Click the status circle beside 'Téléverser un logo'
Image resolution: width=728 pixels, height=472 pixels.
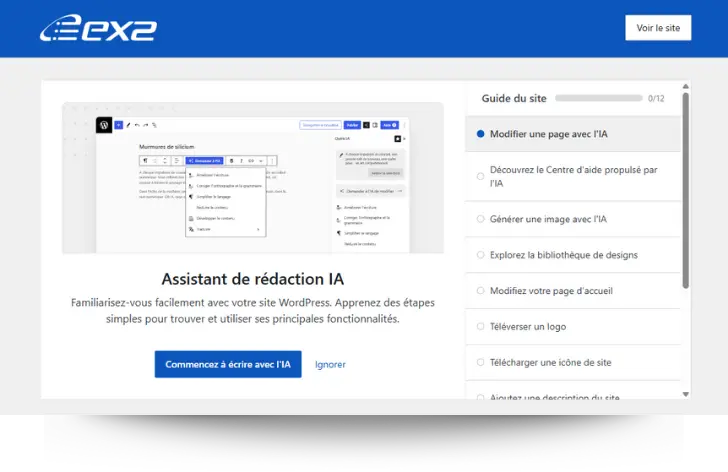click(481, 327)
